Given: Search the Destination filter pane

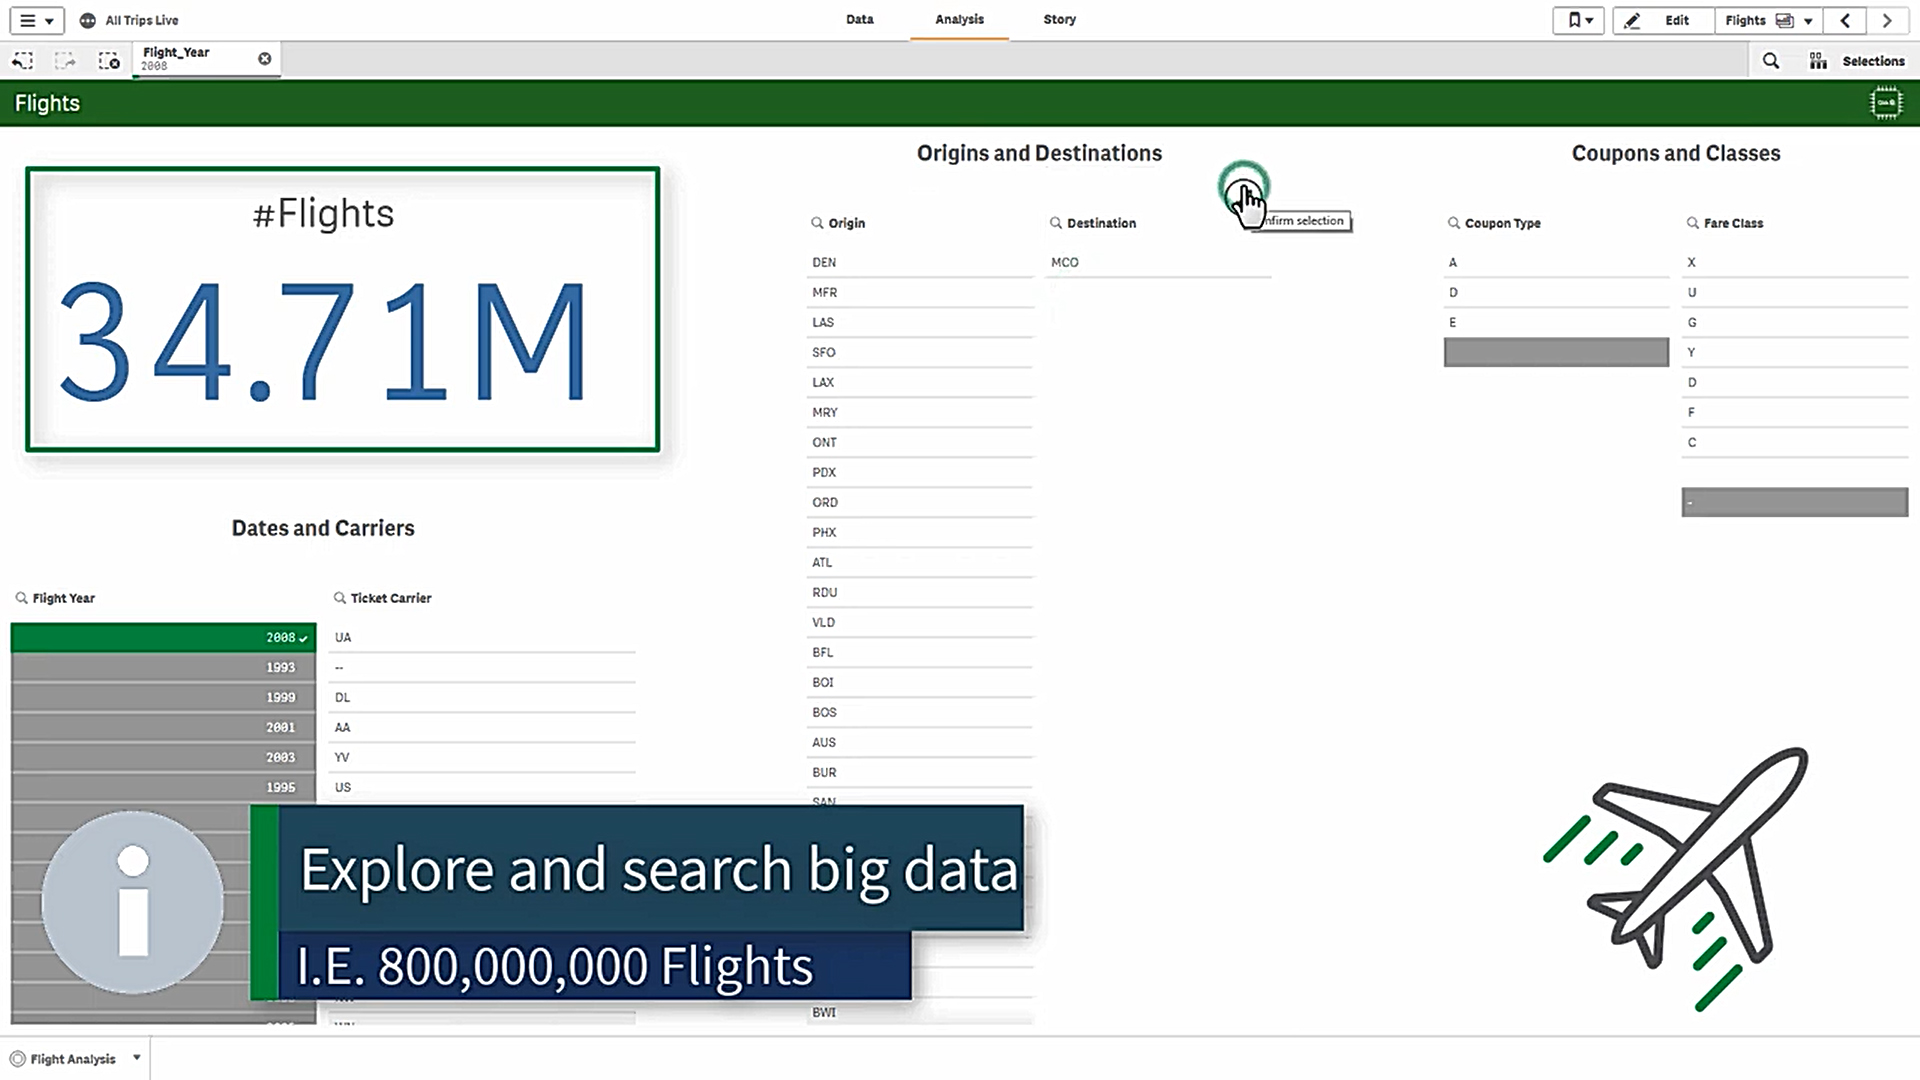Looking at the screenshot, I should [x=1055, y=223].
